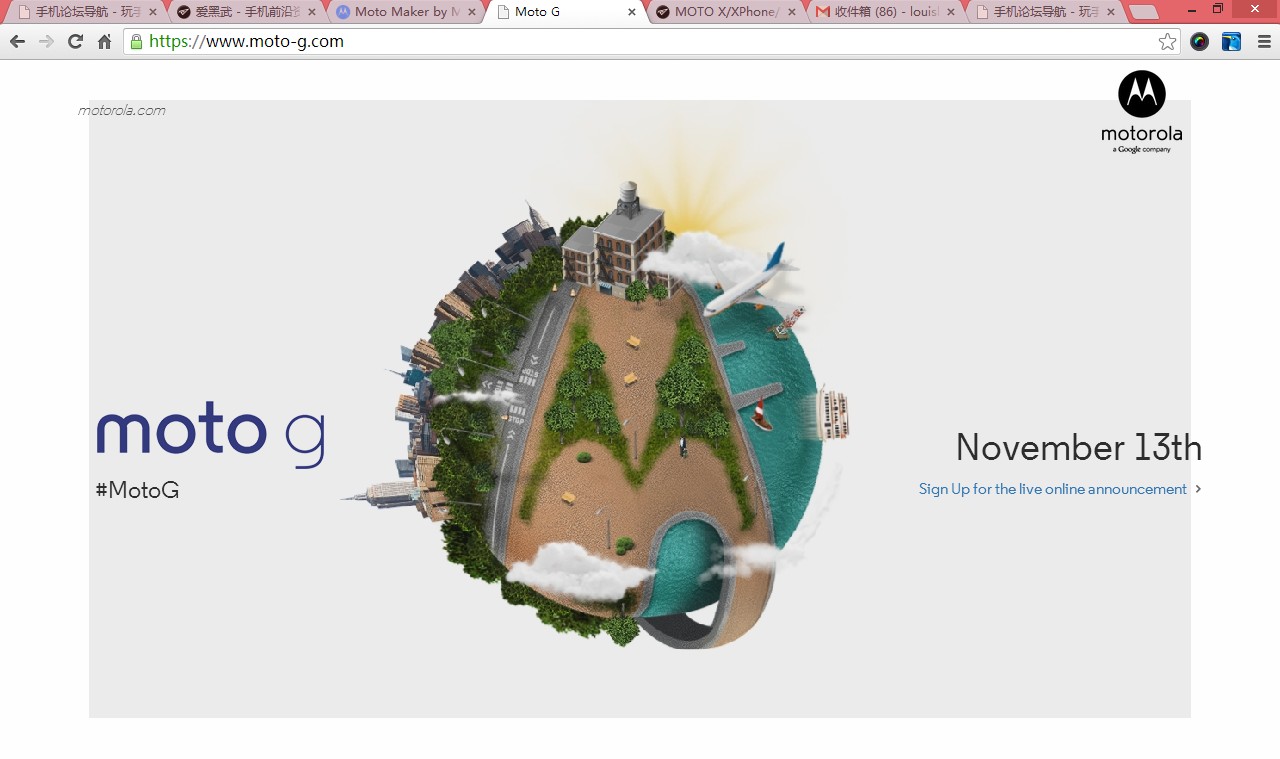Go back to the previous page

(17, 42)
